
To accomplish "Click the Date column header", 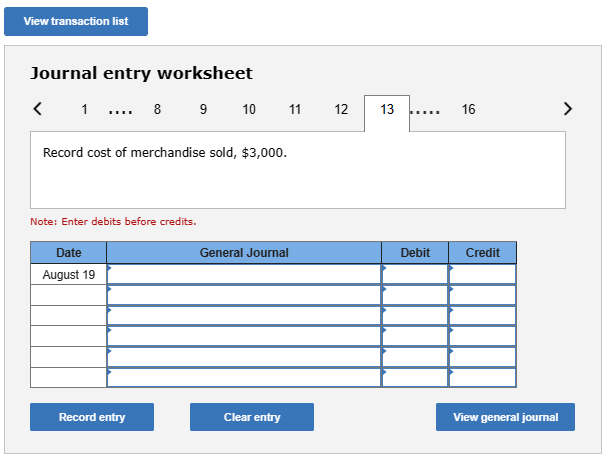I will pos(68,253).
